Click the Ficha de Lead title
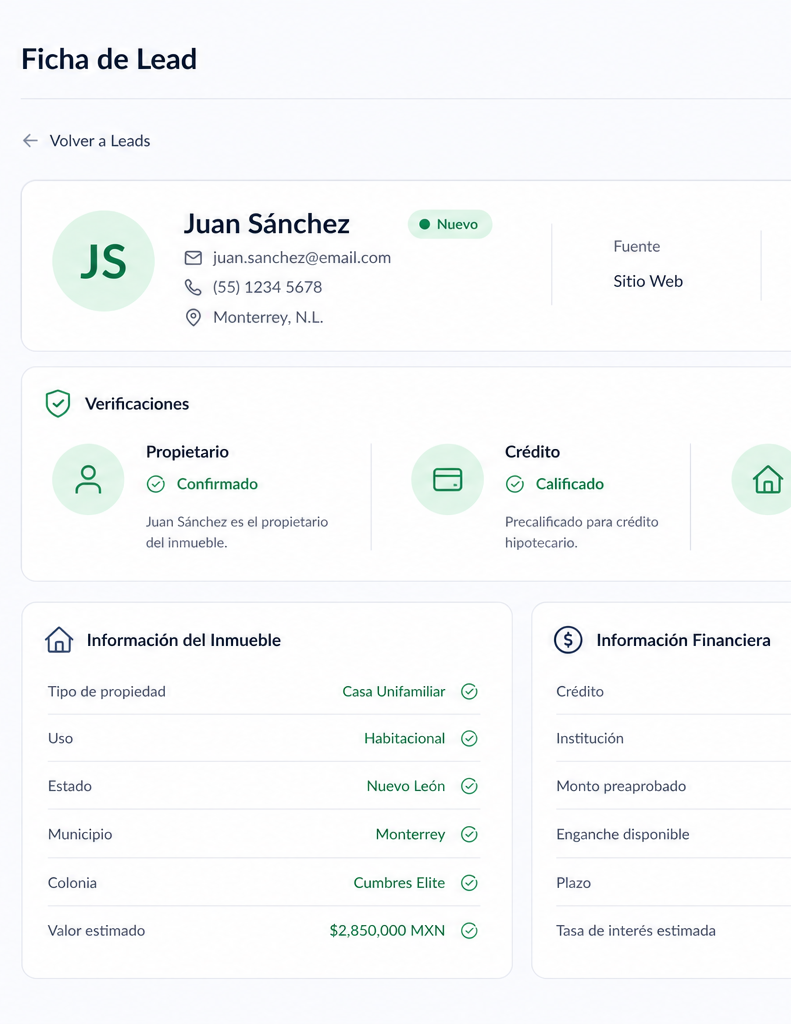This screenshot has height=1024, width=791. coord(109,59)
